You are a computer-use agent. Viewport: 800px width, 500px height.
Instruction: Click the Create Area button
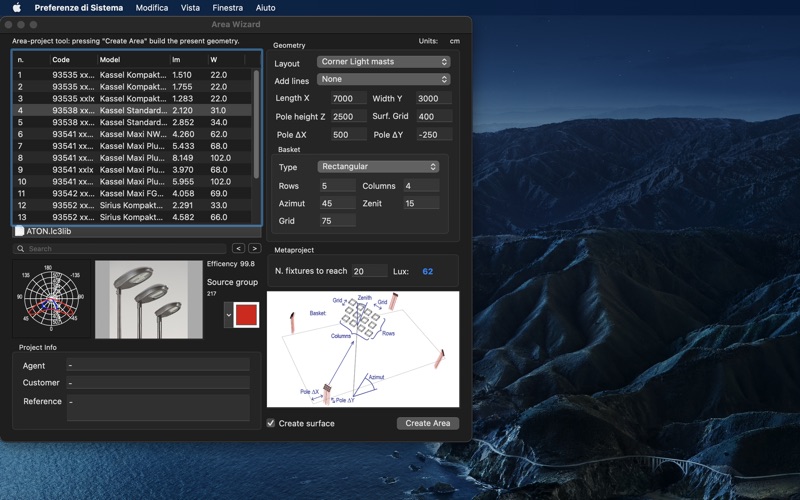[x=428, y=423]
